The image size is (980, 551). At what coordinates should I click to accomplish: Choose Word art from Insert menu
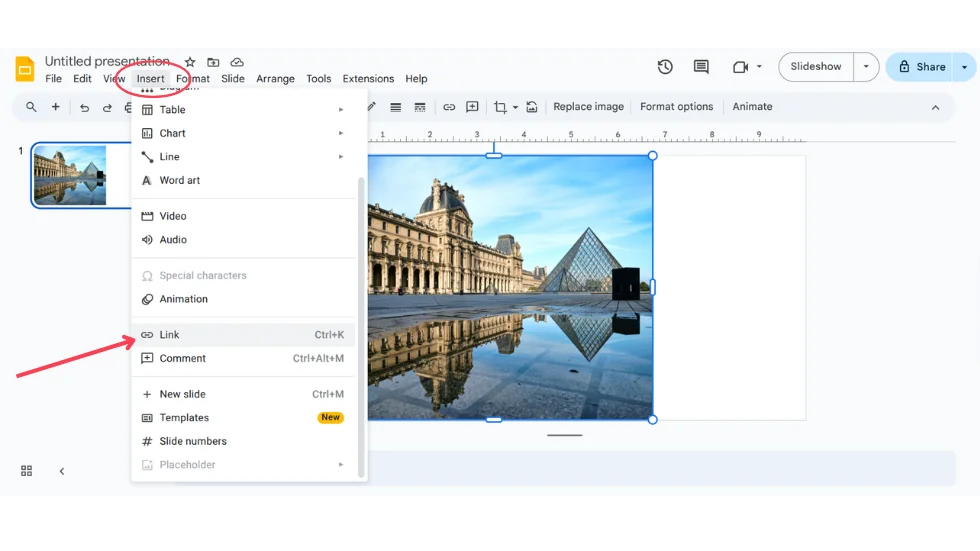pyautogui.click(x=244, y=181)
